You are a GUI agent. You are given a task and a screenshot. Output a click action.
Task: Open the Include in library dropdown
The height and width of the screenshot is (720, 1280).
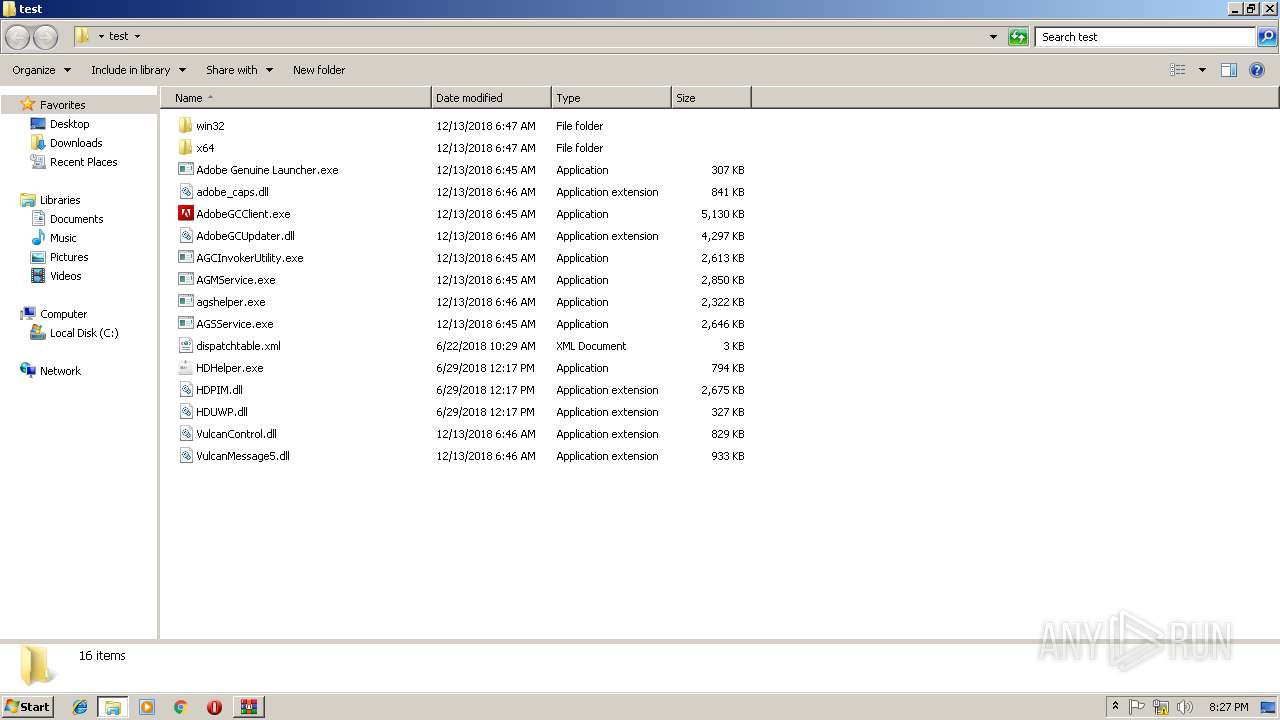pyautogui.click(x=138, y=70)
